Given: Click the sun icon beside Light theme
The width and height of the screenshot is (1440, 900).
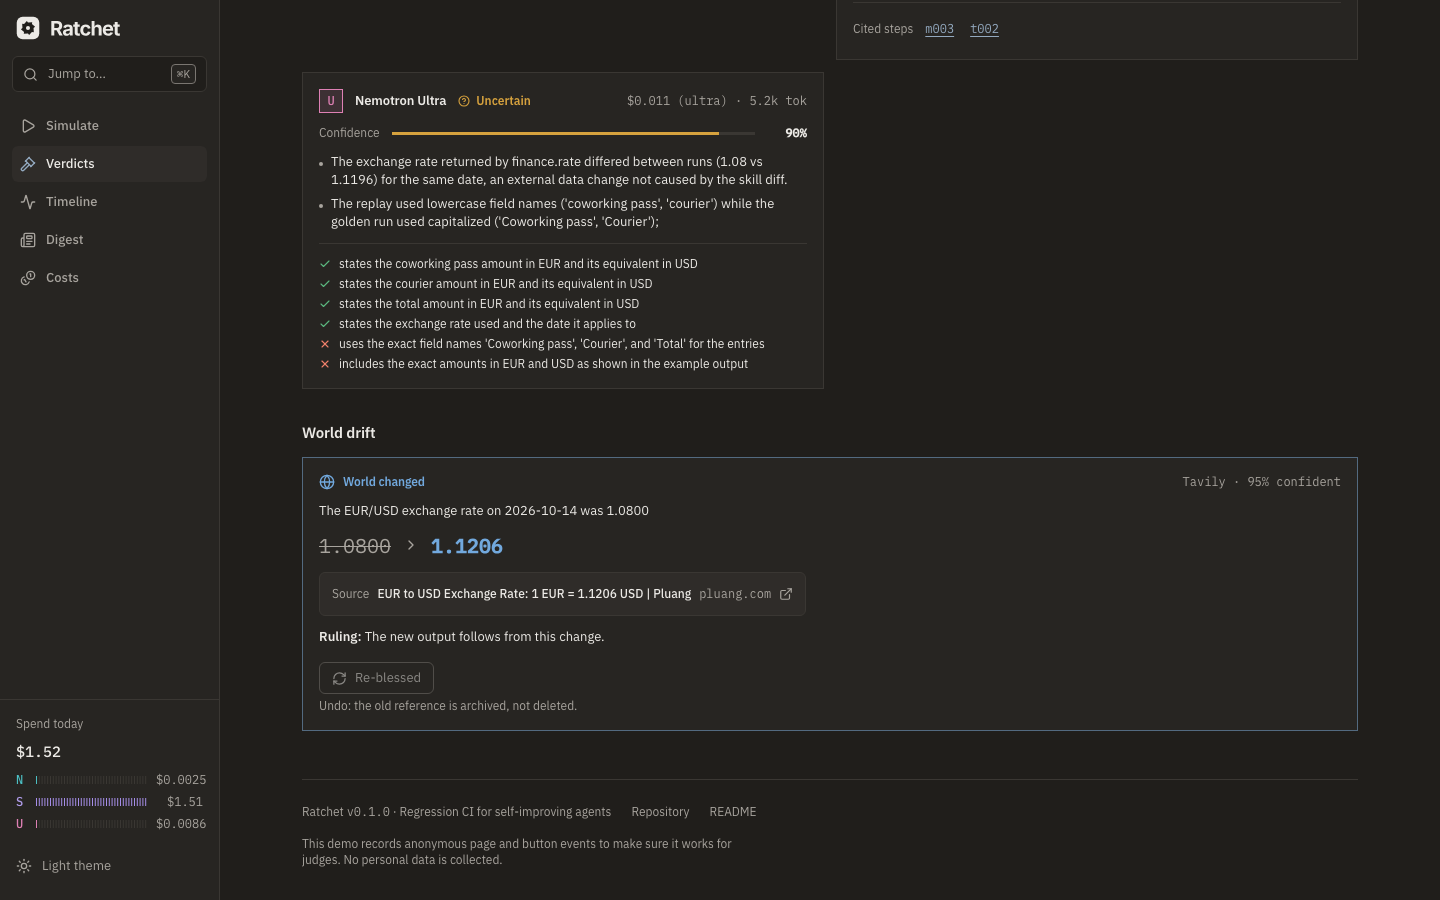Looking at the screenshot, I should 24,866.
